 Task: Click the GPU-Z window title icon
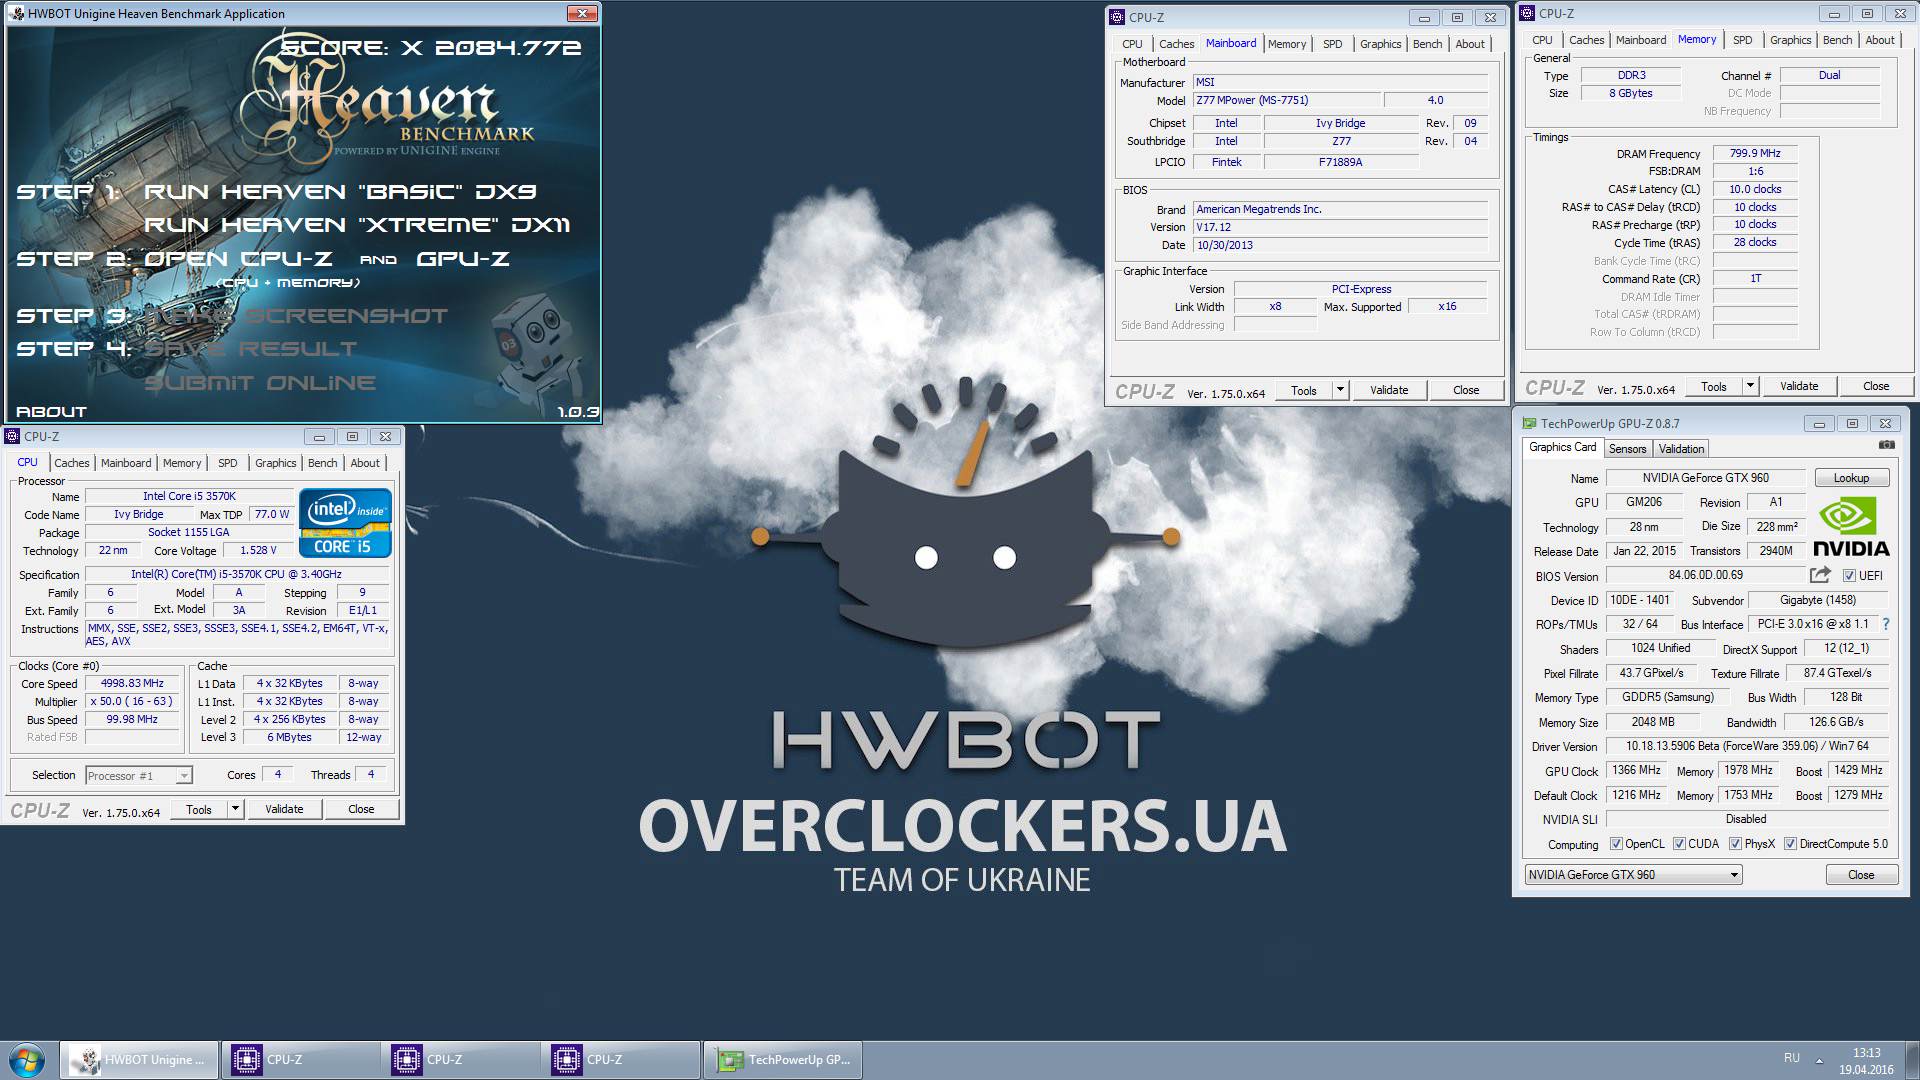[x=1529, y=423]
